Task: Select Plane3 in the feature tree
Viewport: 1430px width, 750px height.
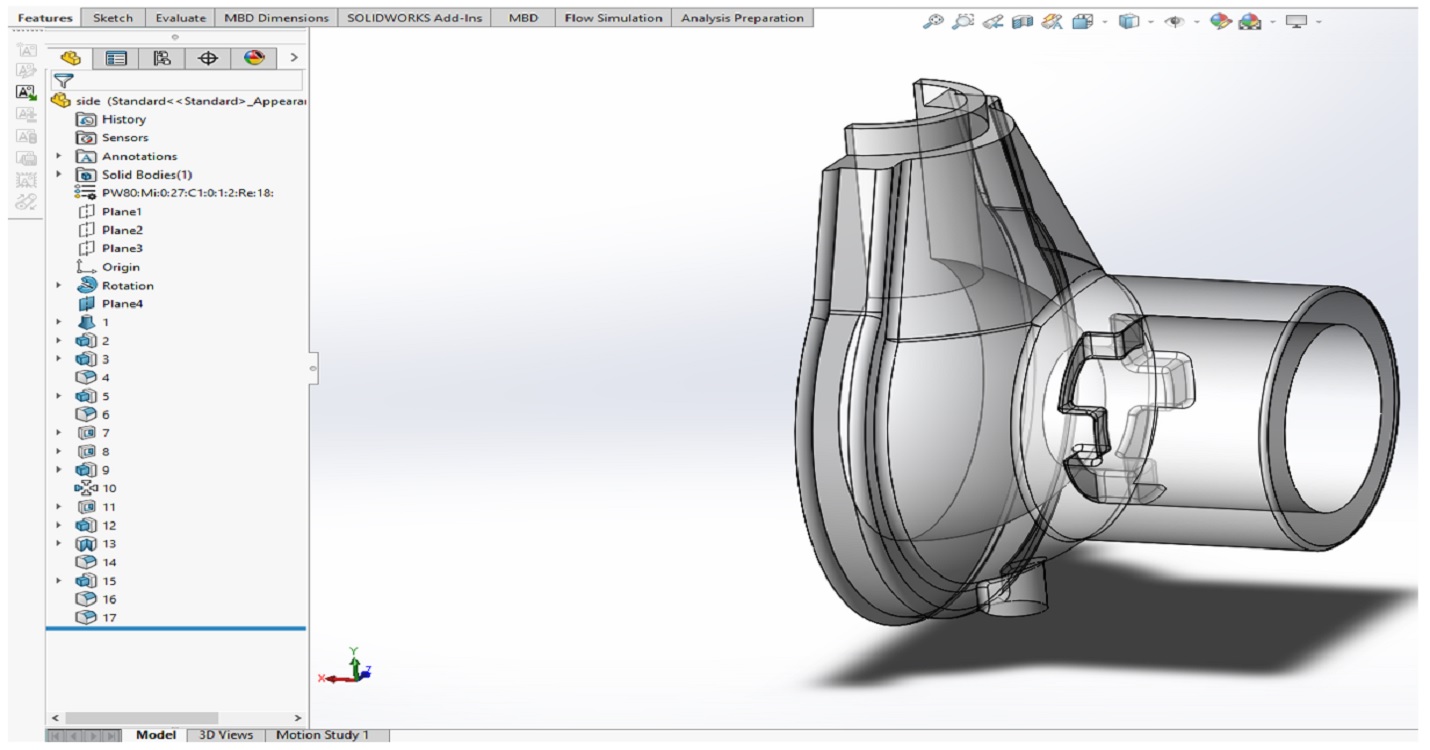Action: [x=110, y=248]
